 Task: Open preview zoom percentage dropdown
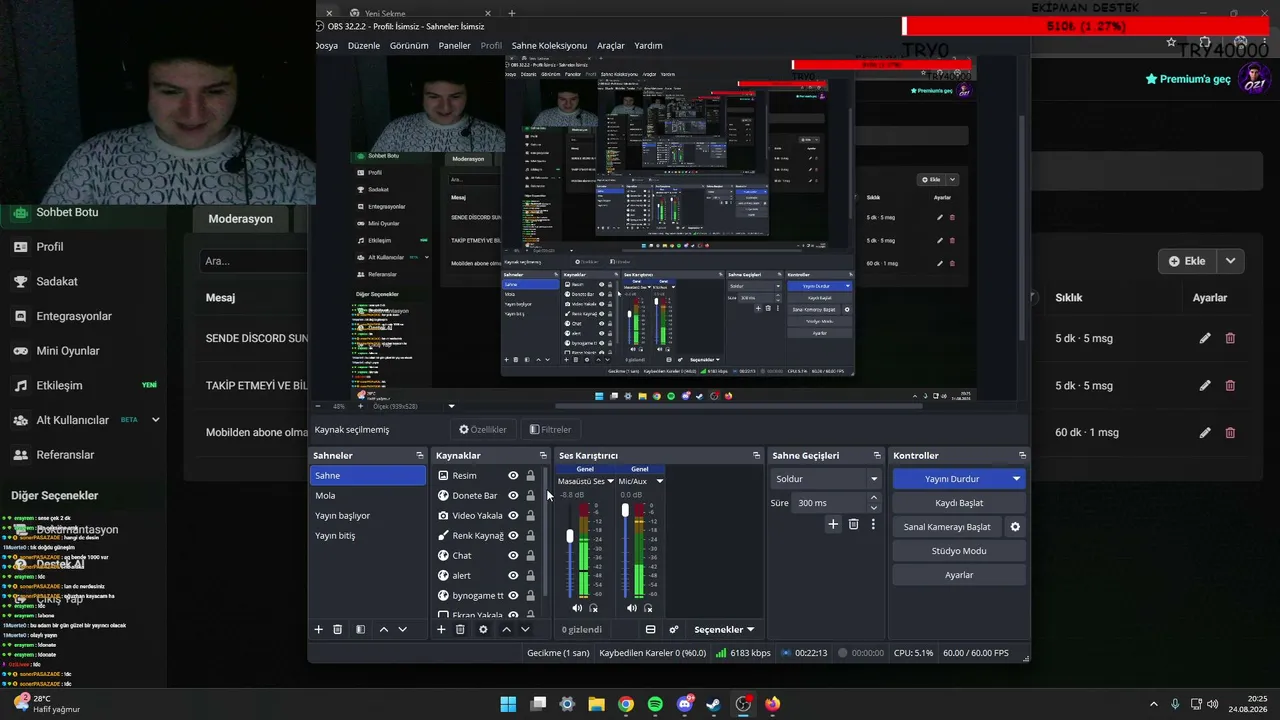(x=451, y=406)
